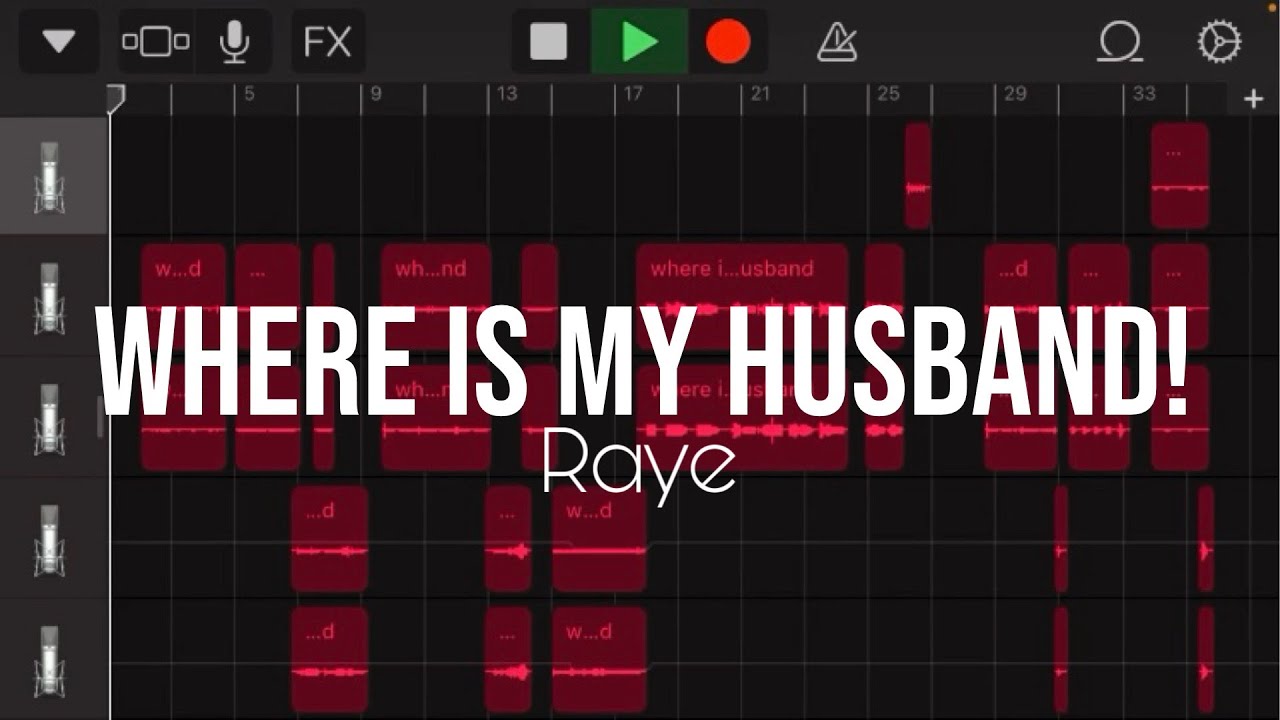Screen dimensions: 1280x720
Task: Start recording with the red button
Action: coord(728,42)
